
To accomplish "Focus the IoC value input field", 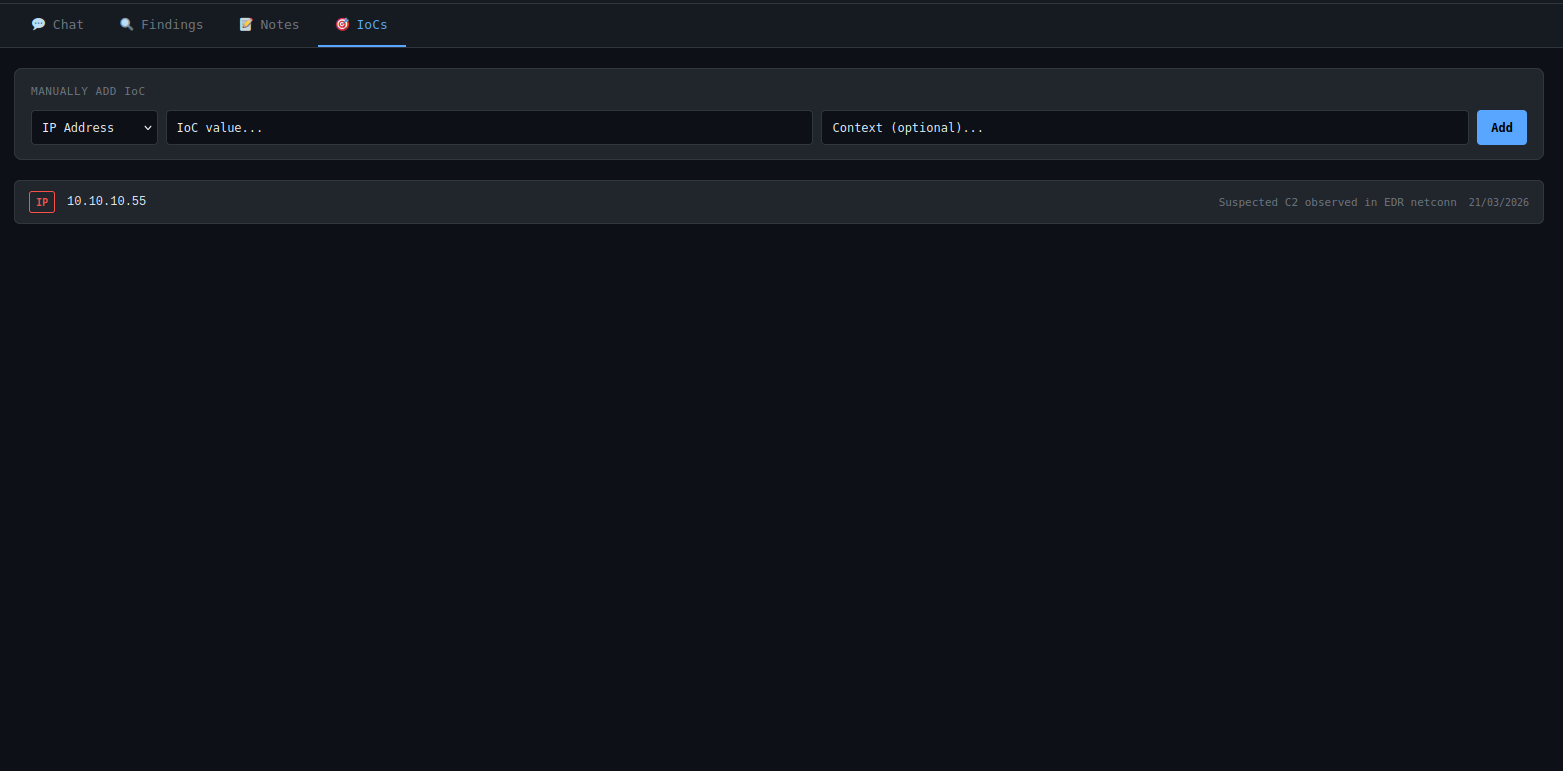I will (489, 128).
